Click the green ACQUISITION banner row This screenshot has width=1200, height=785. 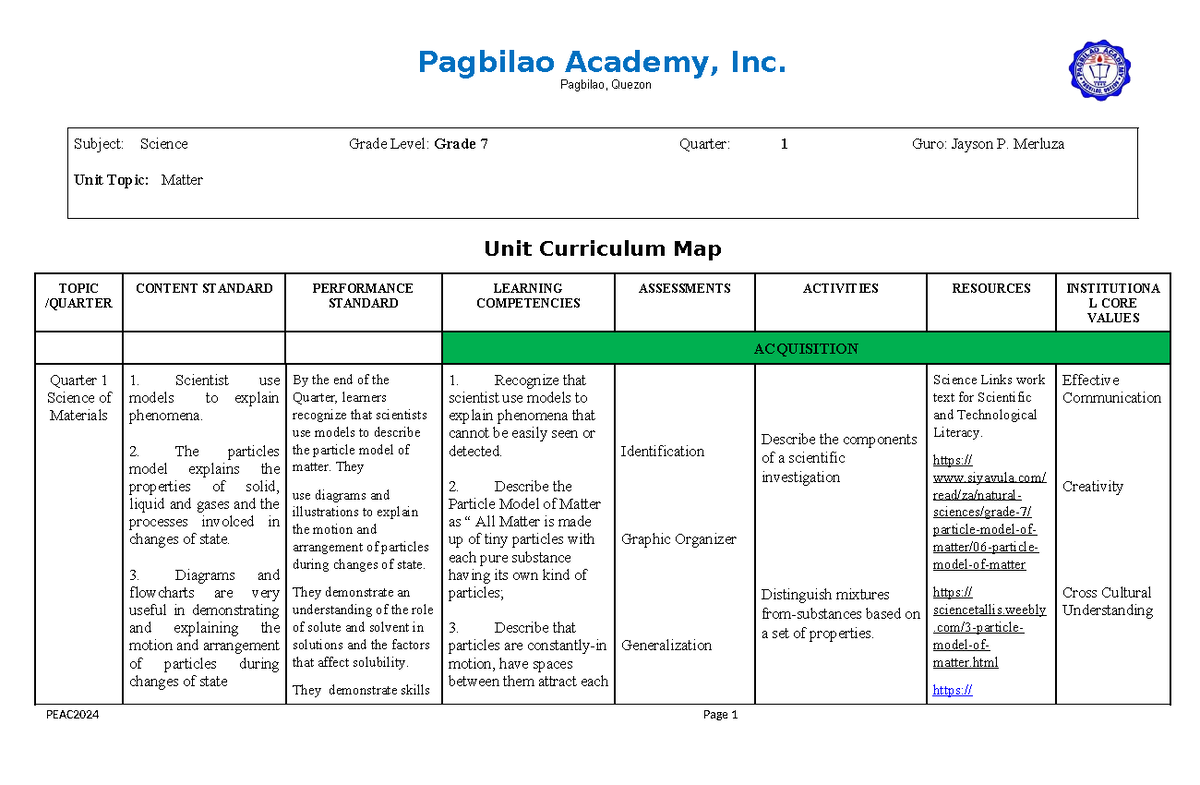(x=806, y=348)
